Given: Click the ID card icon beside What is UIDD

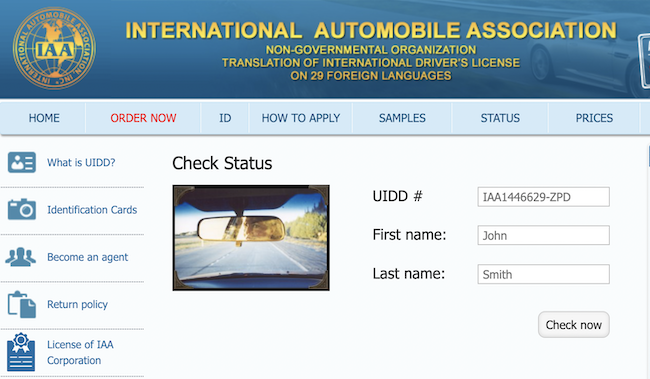Looking at the screenshot, I should pyautogui.click(x=22, y=162).
